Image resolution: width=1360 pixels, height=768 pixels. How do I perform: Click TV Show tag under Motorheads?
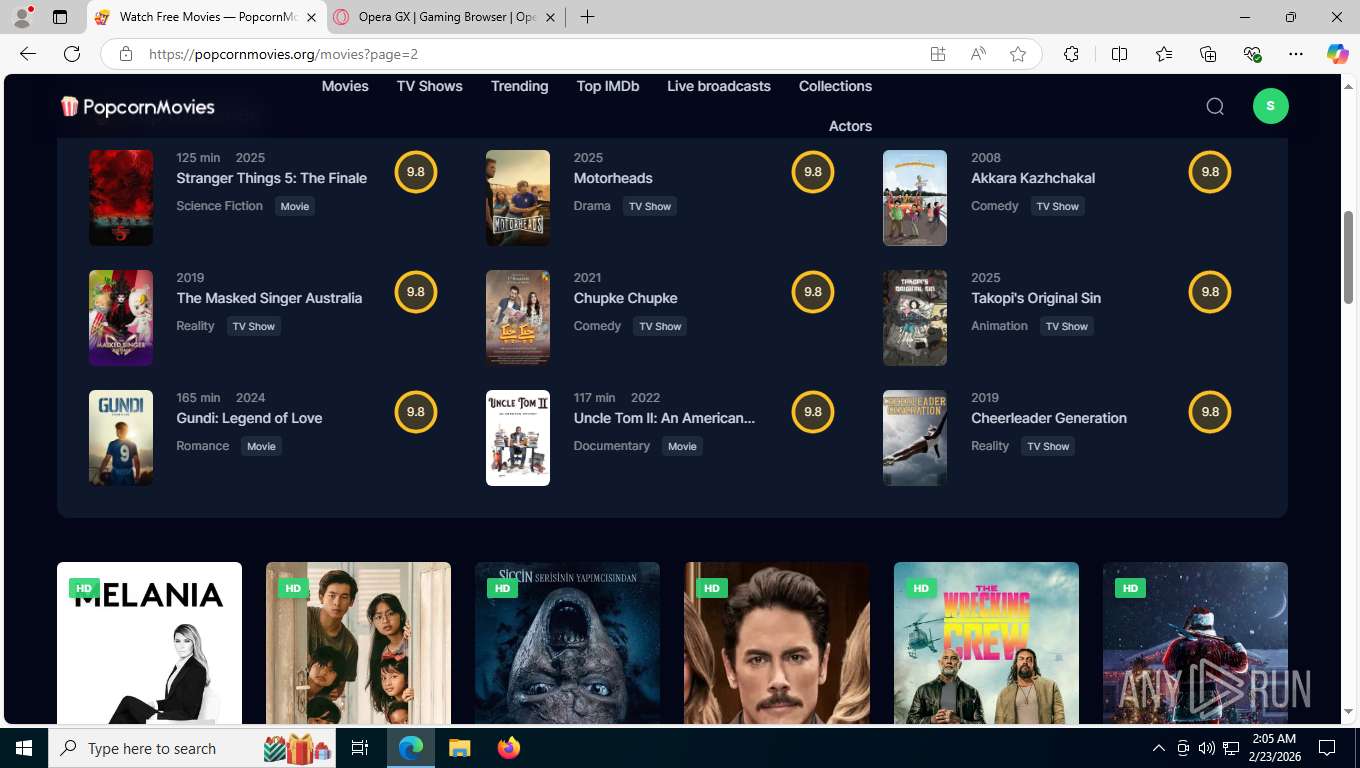(x=650, y=206)
